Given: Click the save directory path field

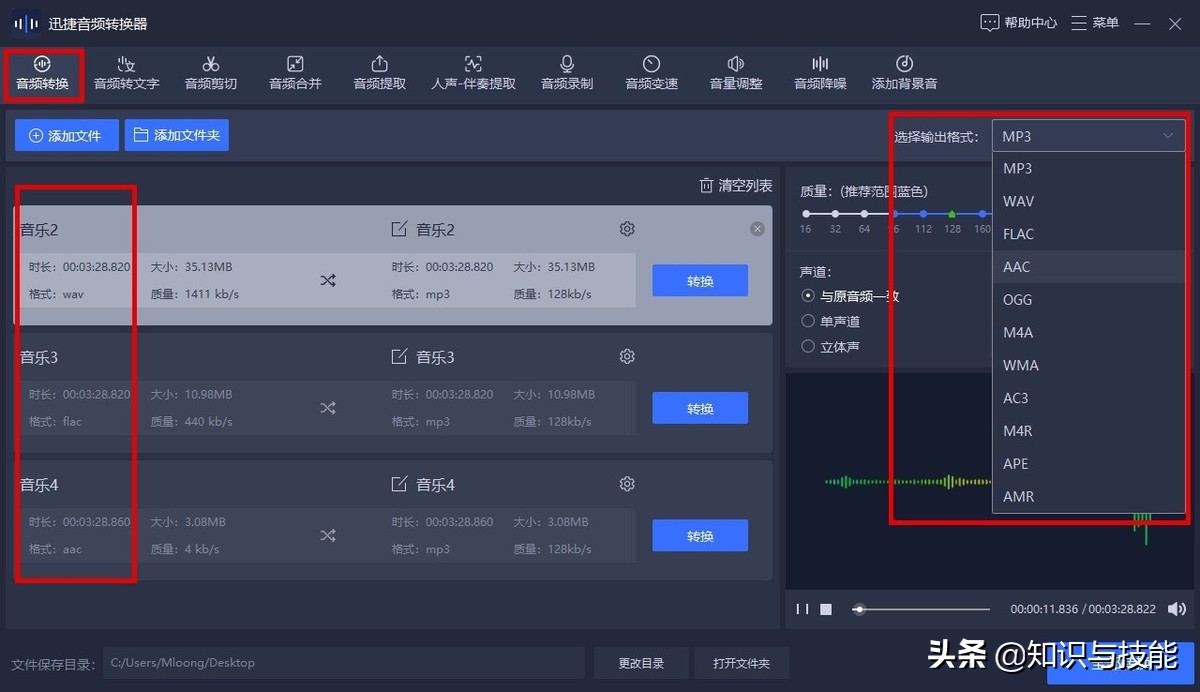Looking at the screenshot, I should point(344,663).
